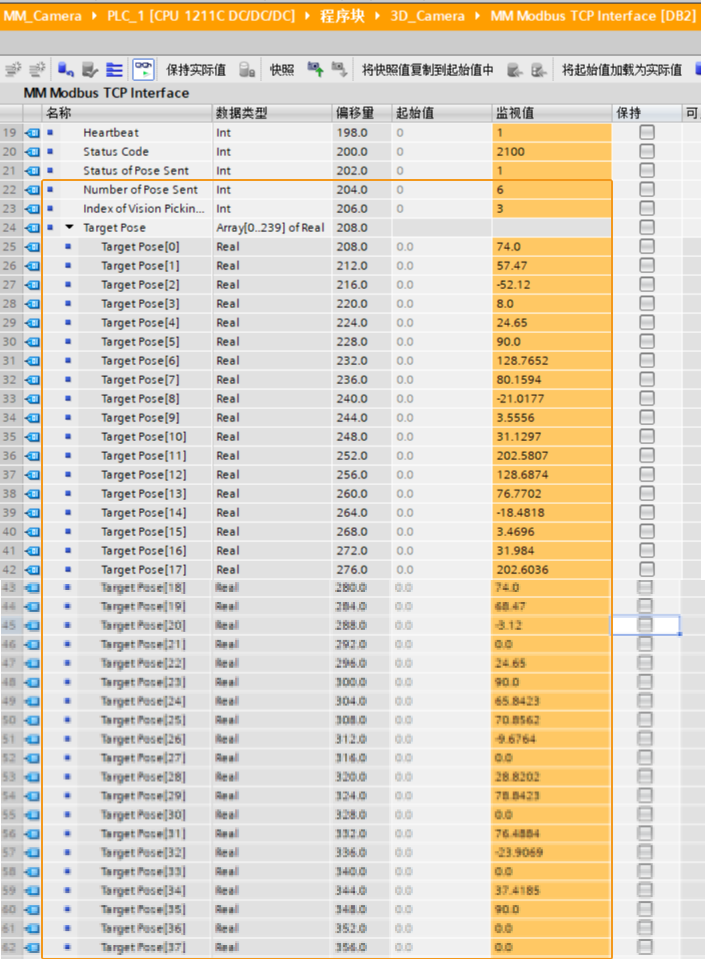Click the 起始值 column header
Viewport: 705px width, 959px height.
[x=441, y=113]
